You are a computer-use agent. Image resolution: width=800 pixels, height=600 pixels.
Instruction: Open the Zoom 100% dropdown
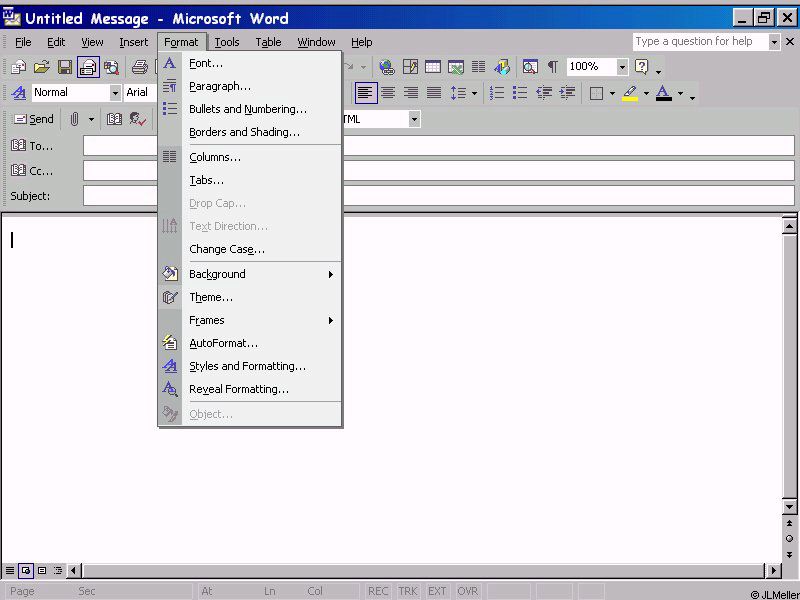point(622,67)
